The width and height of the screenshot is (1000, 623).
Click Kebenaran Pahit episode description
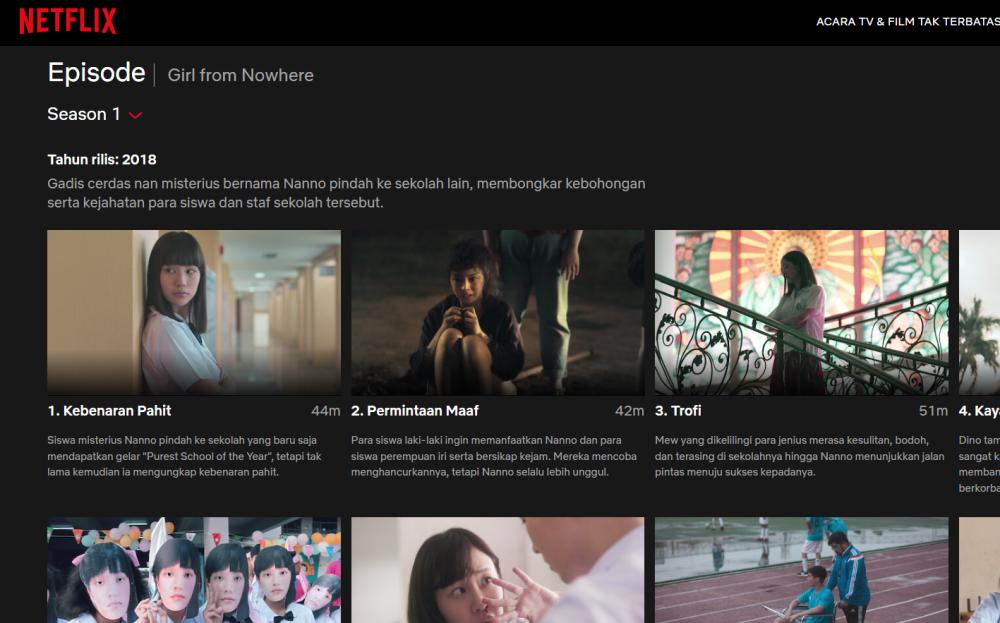[185, 456]
